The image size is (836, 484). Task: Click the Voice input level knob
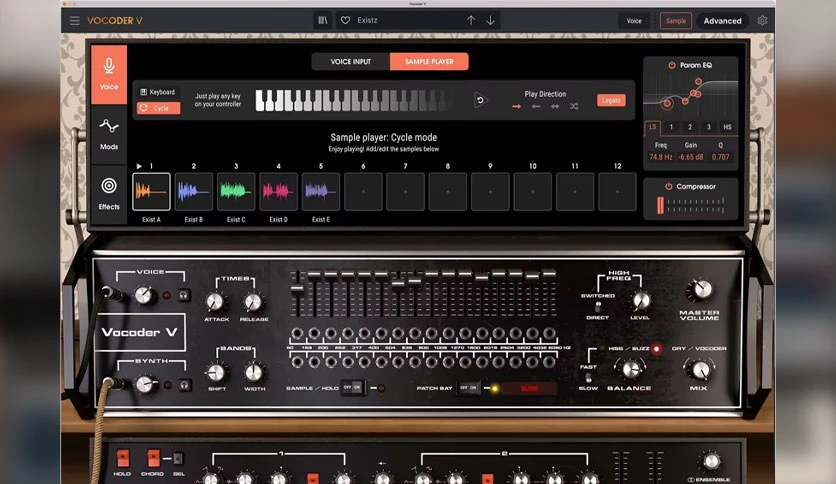(x=143, y=295)
